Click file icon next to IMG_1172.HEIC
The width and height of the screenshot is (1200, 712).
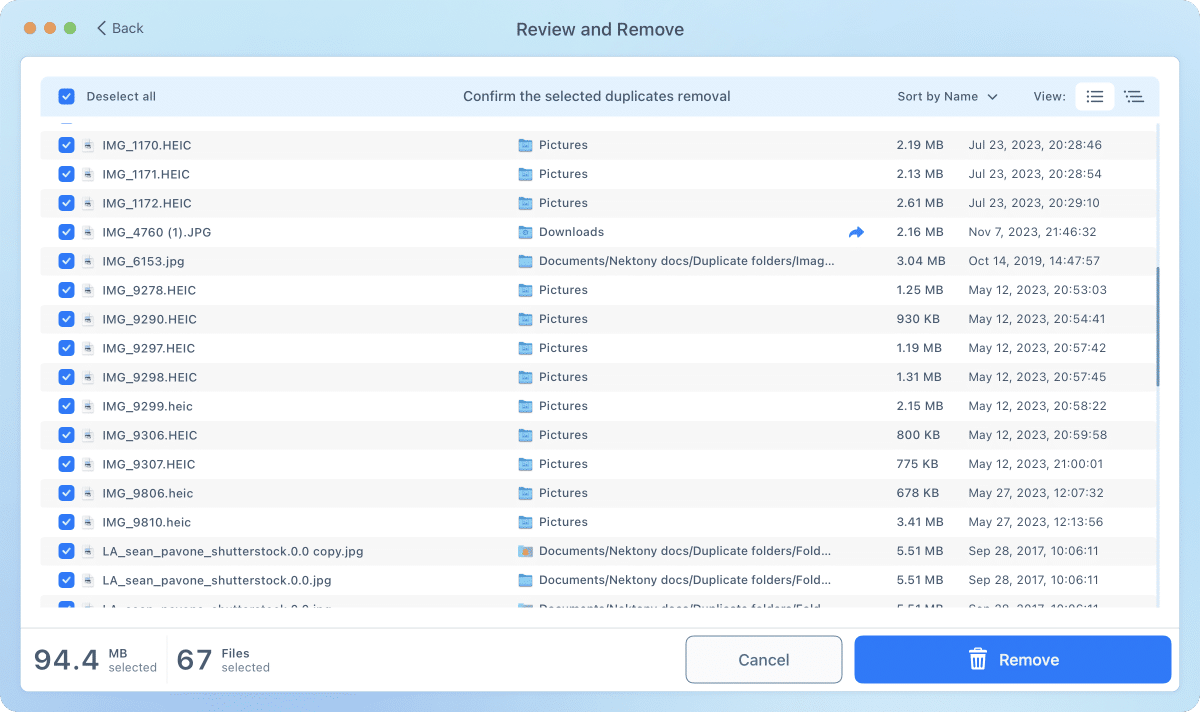pos(89,203)
